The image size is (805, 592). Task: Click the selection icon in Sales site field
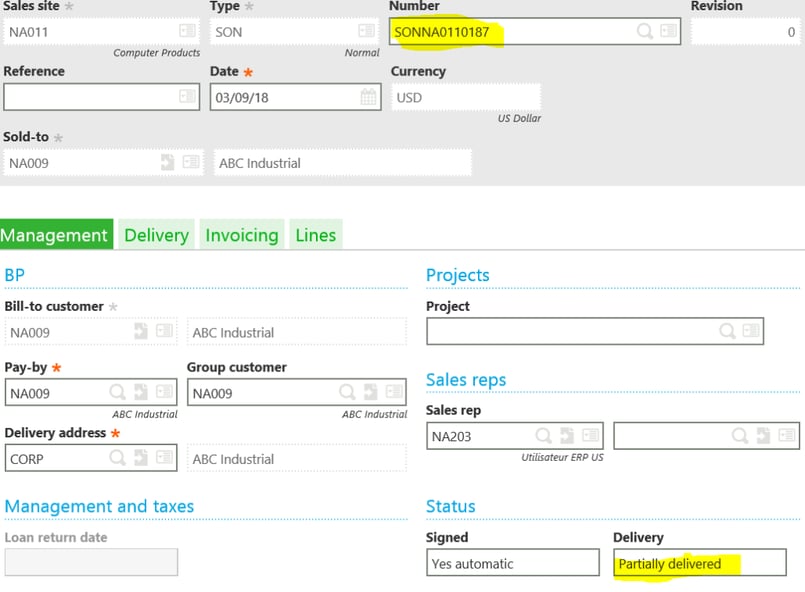[188, 31]
